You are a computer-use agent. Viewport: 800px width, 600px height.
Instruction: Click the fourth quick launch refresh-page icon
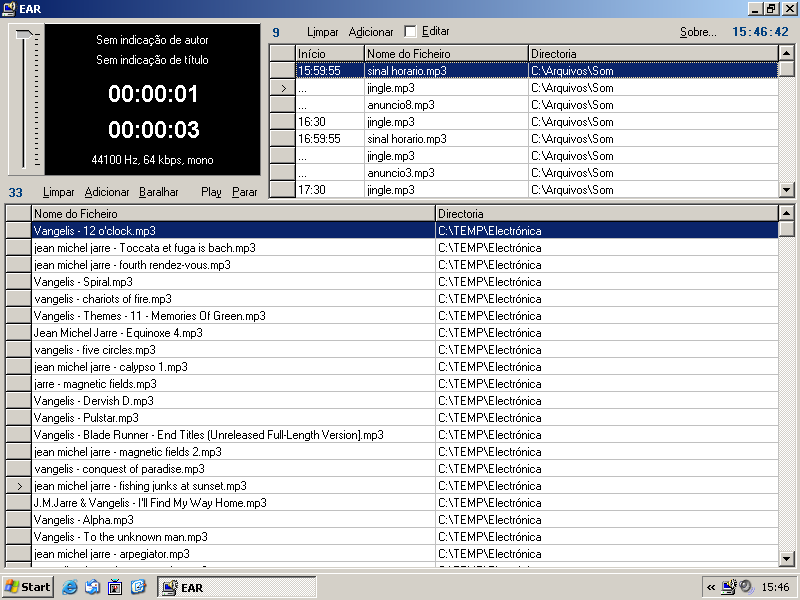tap(138, 587)
